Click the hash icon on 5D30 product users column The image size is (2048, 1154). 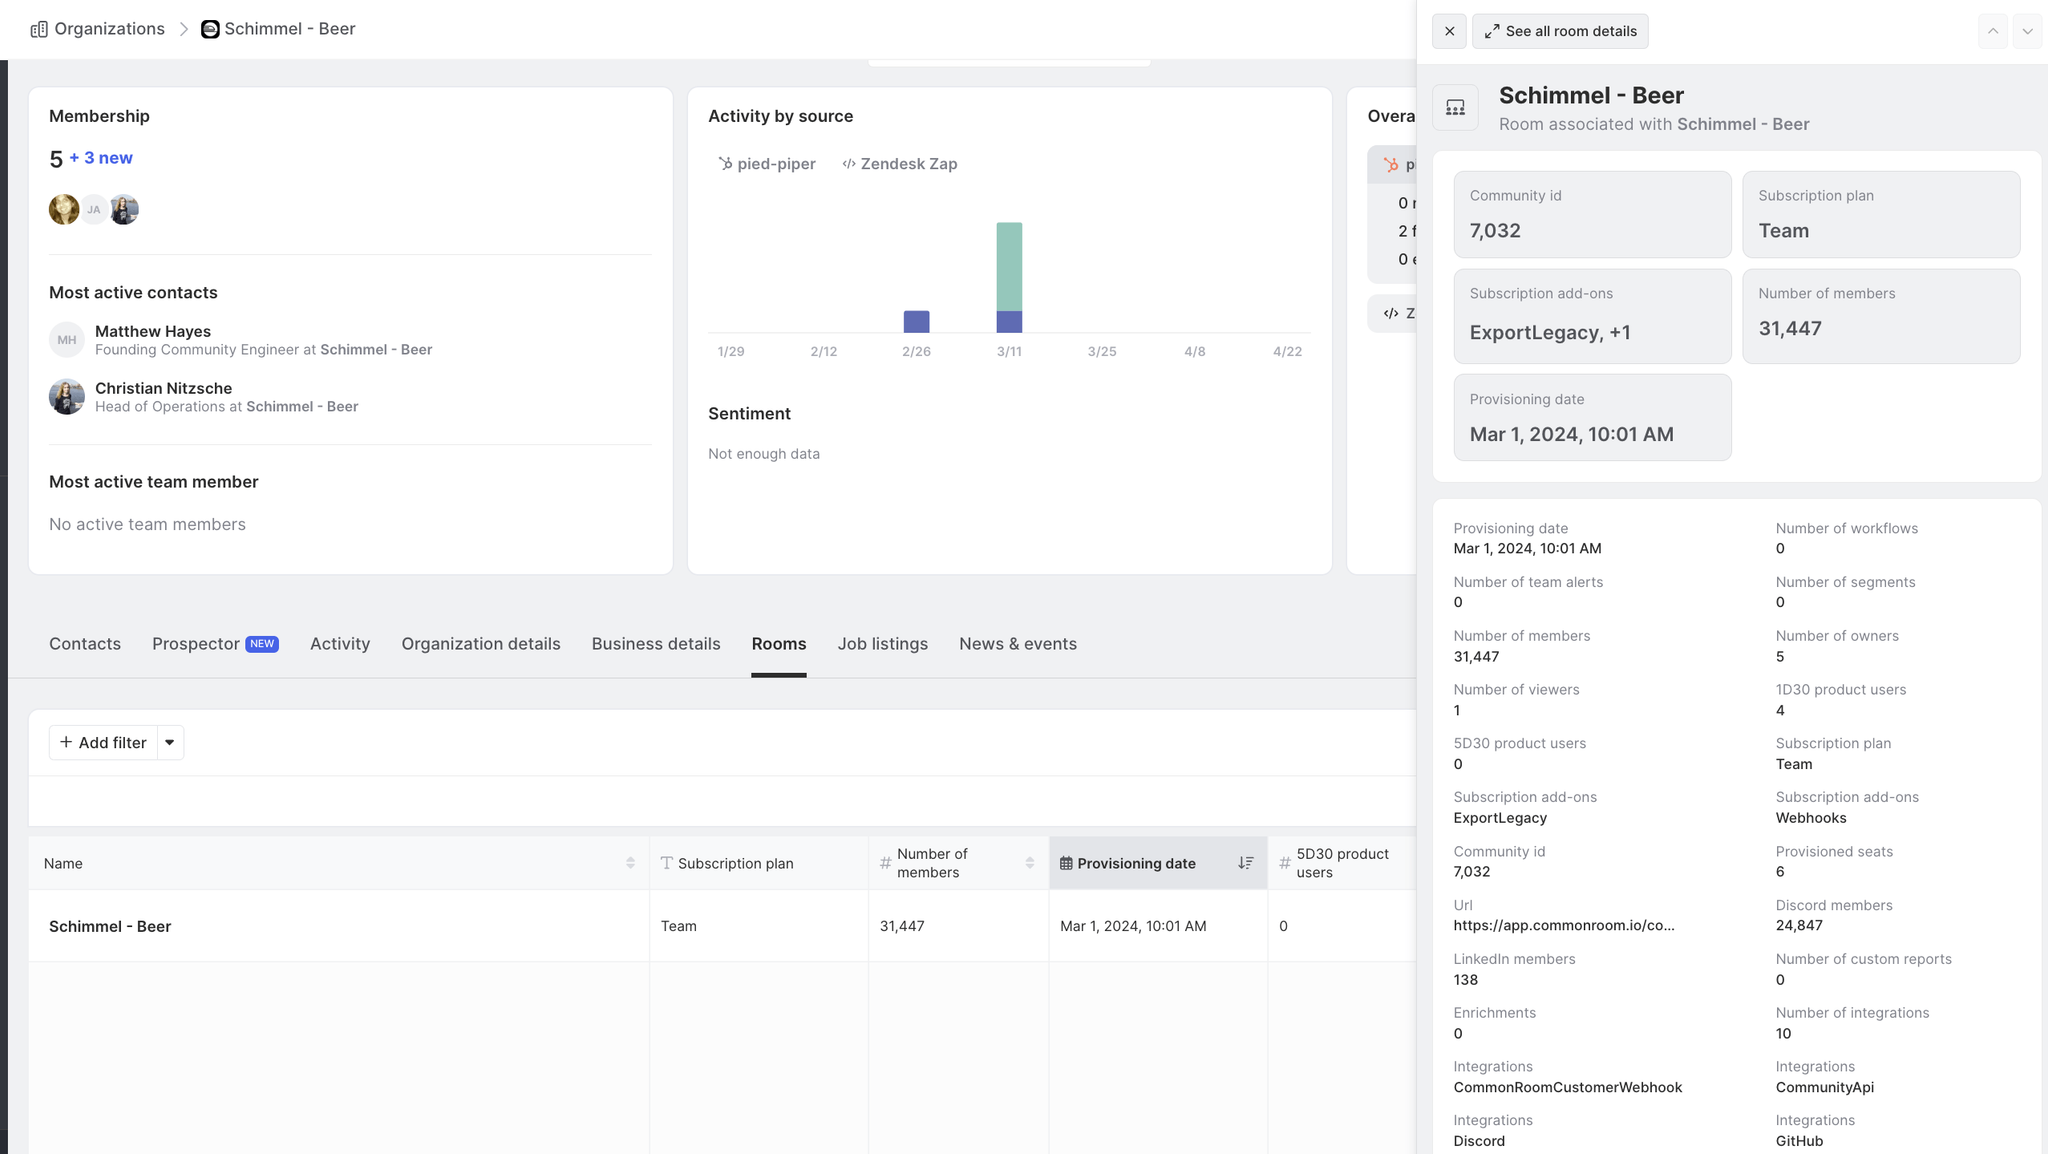(x=1285, y=863)
